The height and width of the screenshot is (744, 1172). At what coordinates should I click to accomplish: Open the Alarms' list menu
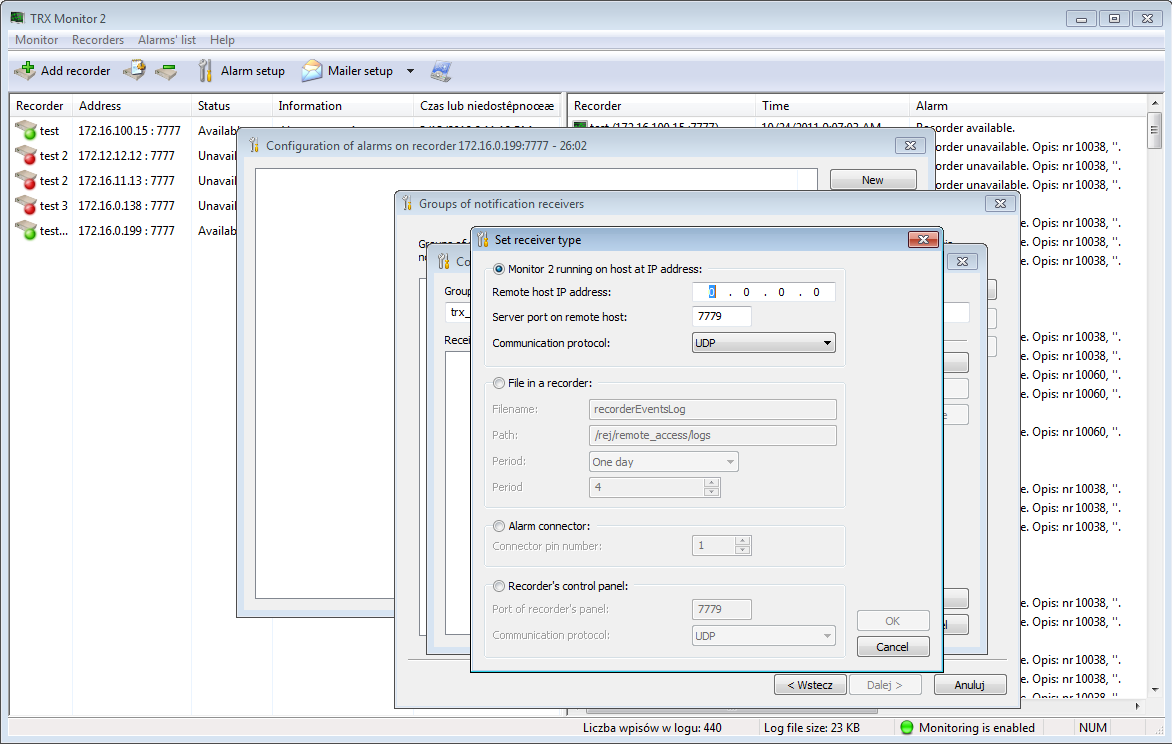pos(167,40)
